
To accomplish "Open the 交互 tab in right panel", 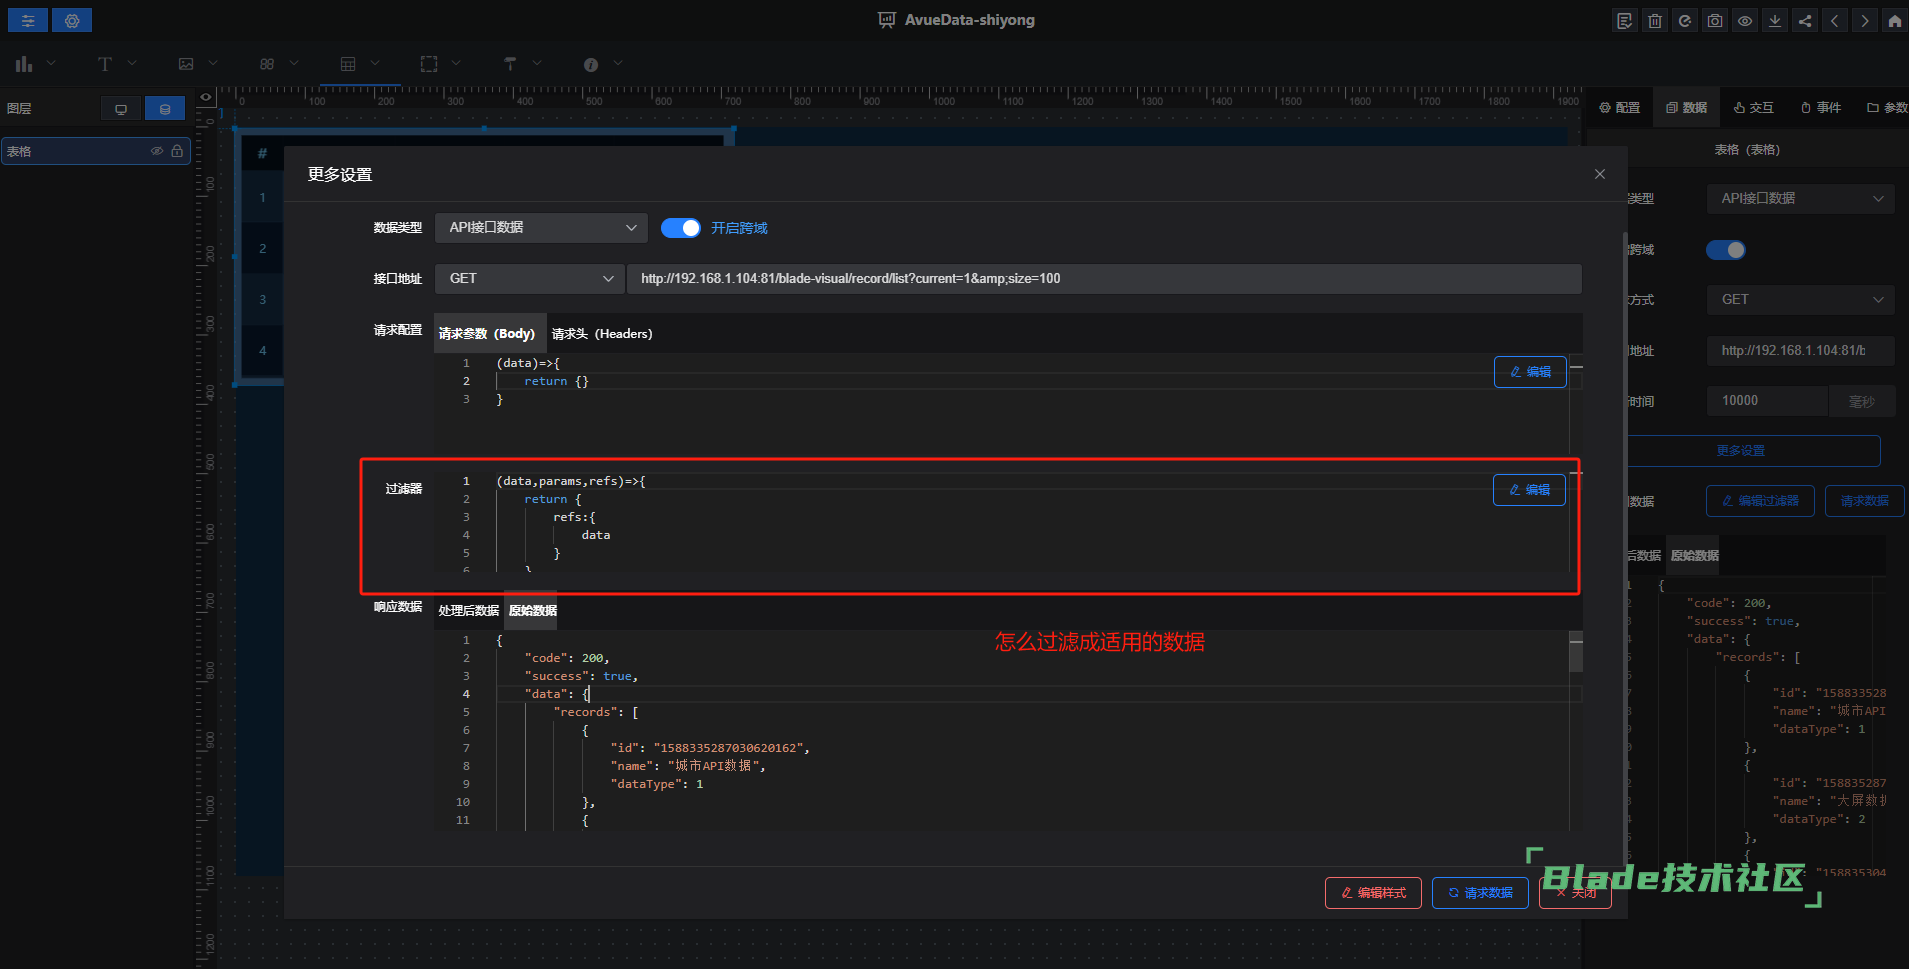I will (x=1754, y=108).
